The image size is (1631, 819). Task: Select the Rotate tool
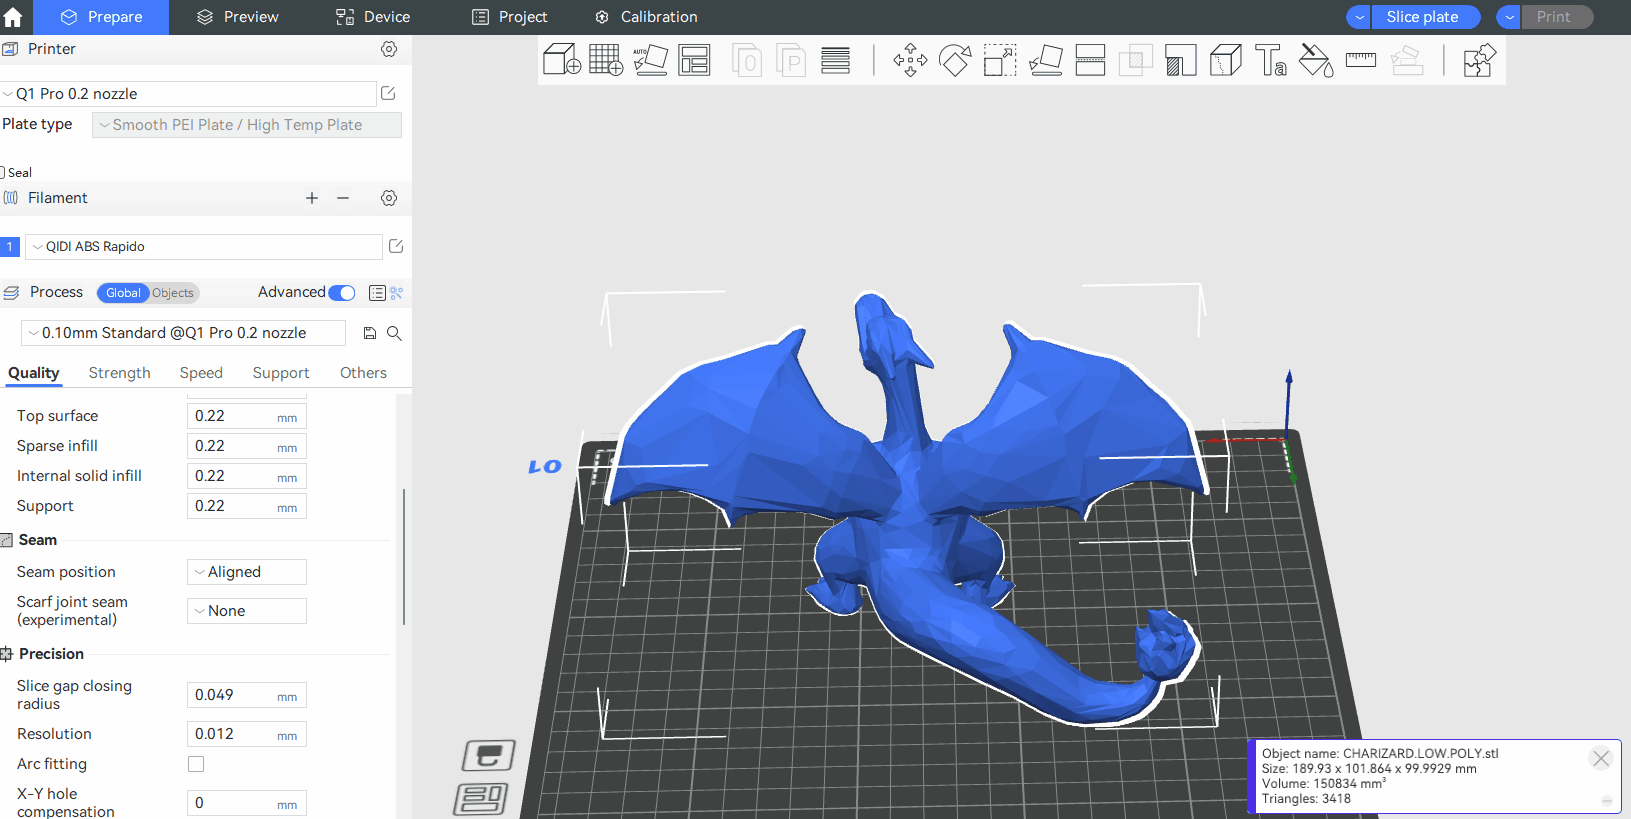coord(955,60)
